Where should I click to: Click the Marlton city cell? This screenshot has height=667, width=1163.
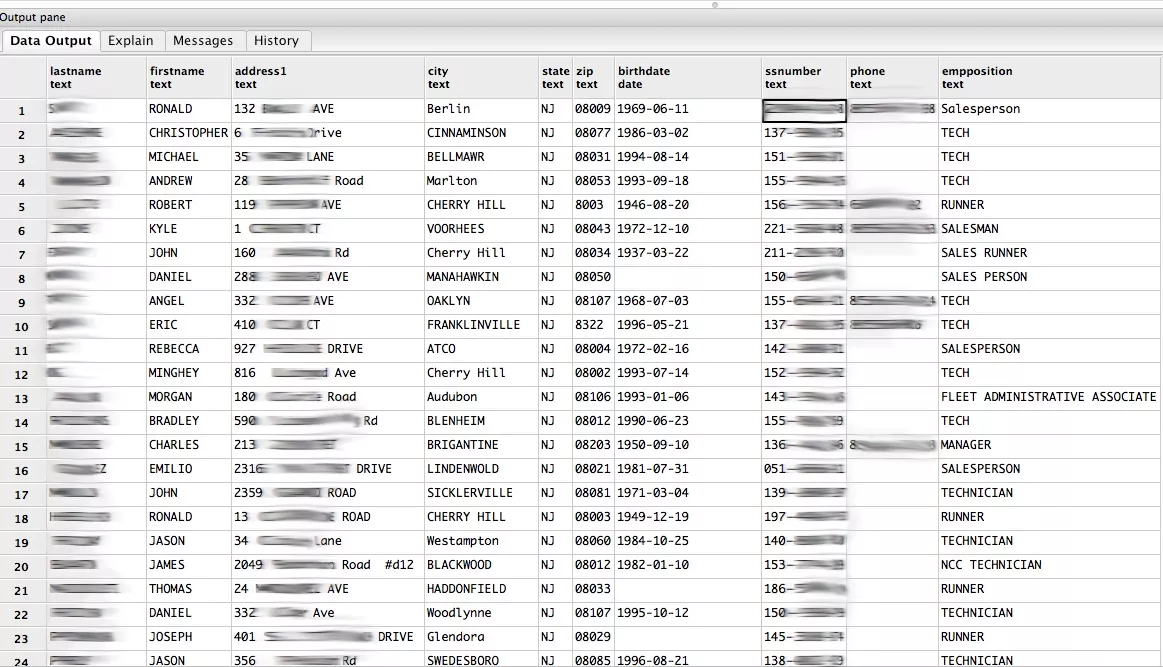coord(481,181)
